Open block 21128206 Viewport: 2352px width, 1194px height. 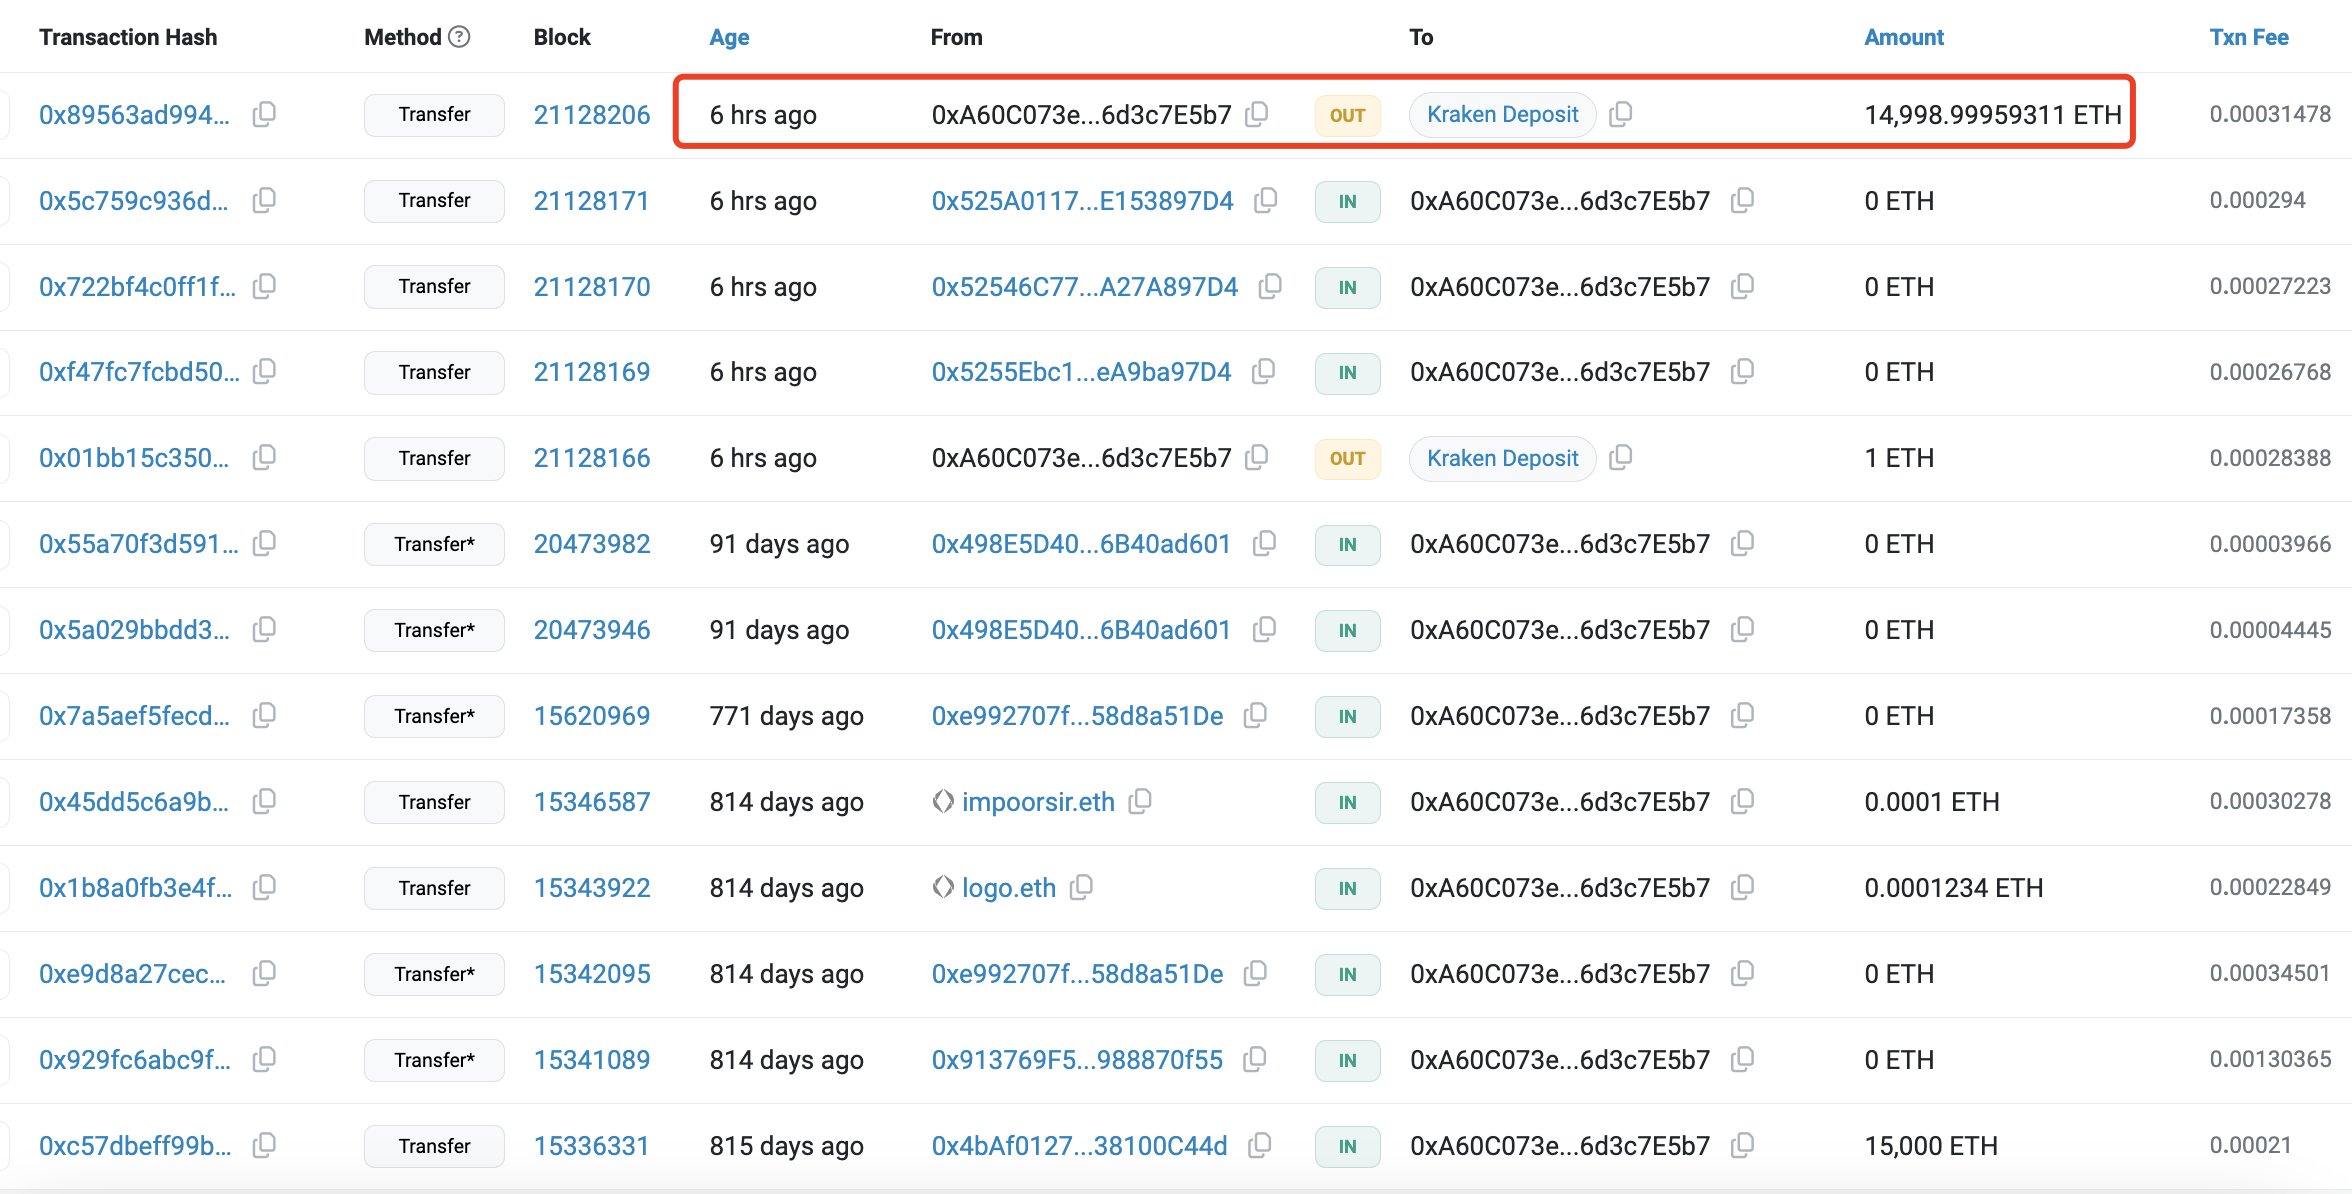pos(591,115)
